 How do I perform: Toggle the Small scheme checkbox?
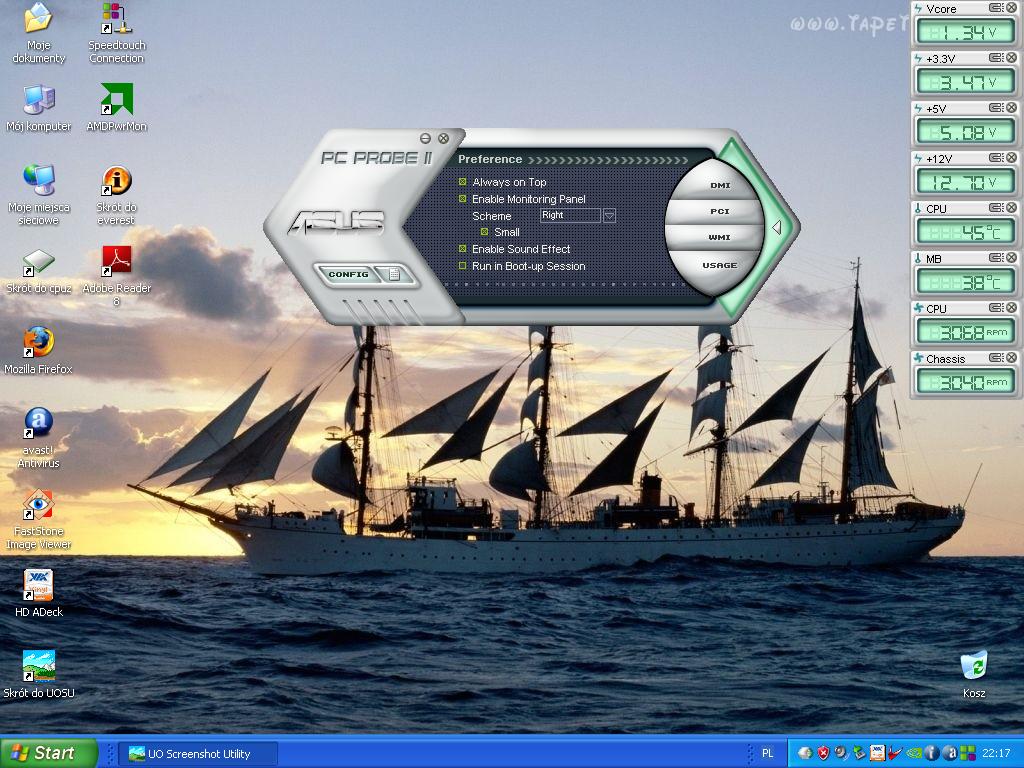[485, 232]
